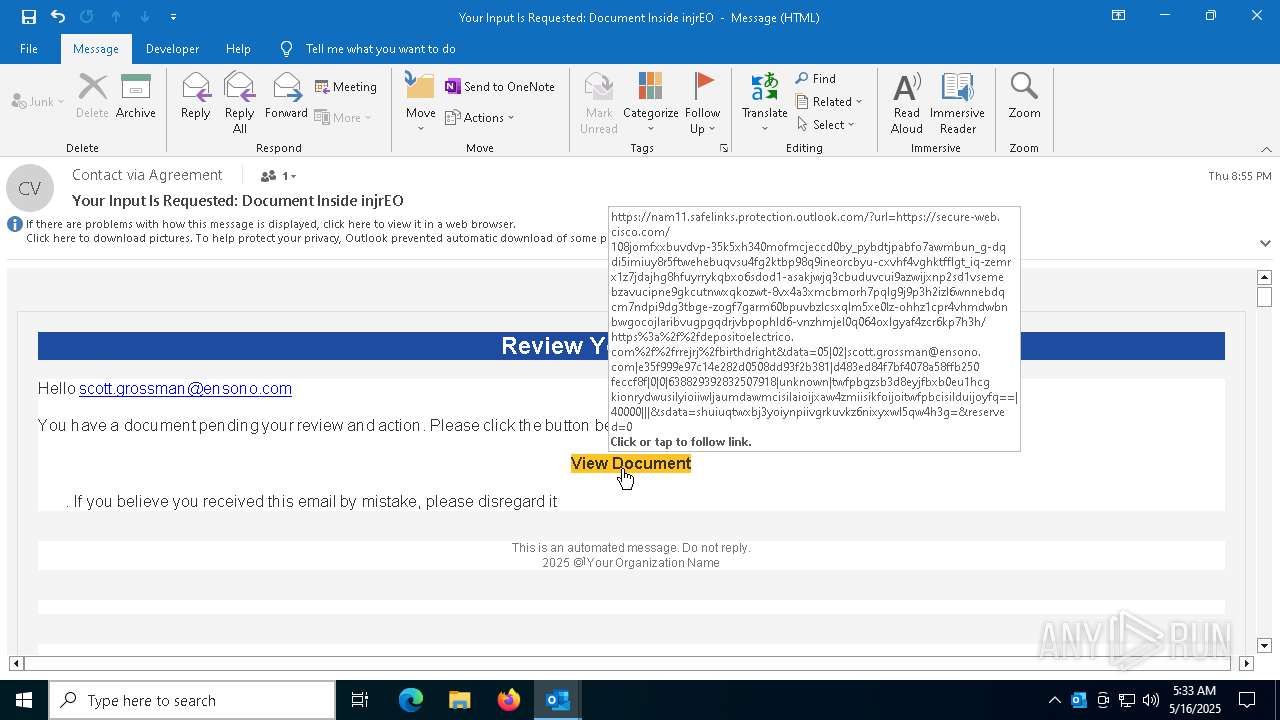
Task: Open Immersive Reader
Action: 957,102
